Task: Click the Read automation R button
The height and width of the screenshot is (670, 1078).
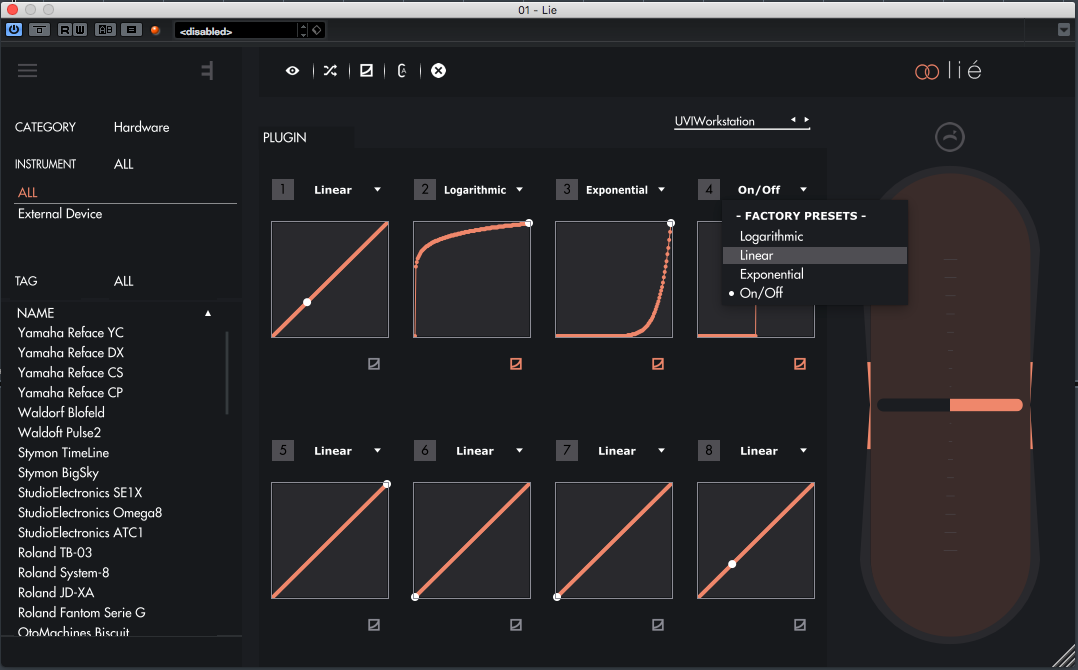Action: (x=65, y=30)
